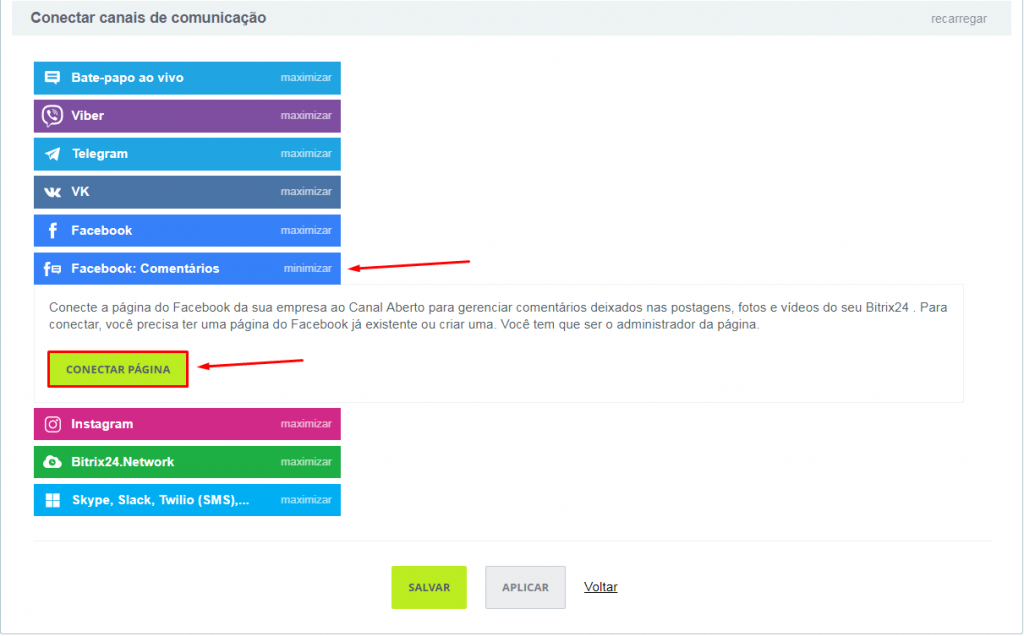Image resolution: width=1024 pixels, height=636 pixels.
Task: Click the live chat speech bubble icon
Action: coord(52,78)
